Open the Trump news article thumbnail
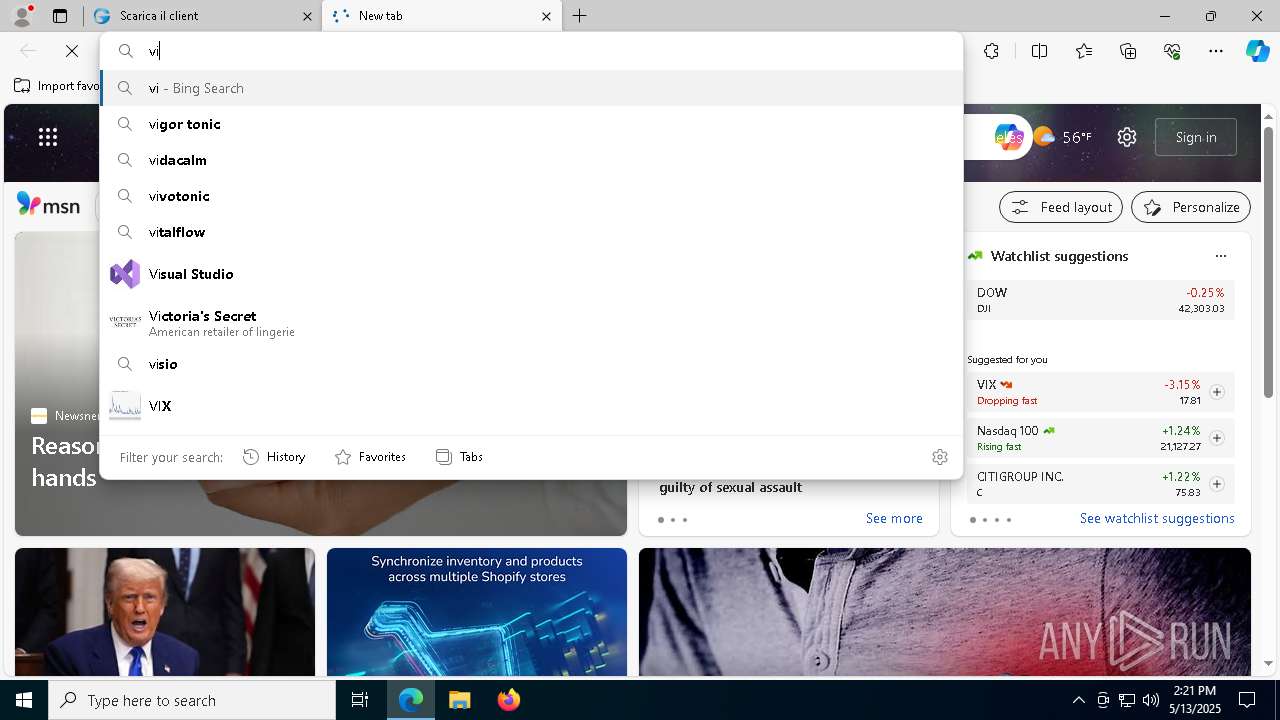Screen dimensions: 1280x720 click(x=165, y=612)
